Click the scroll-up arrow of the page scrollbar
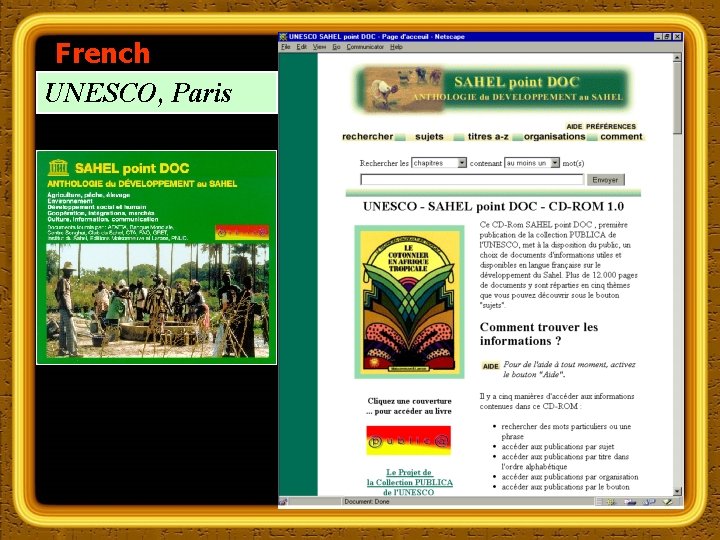 [x=677, y=58]
